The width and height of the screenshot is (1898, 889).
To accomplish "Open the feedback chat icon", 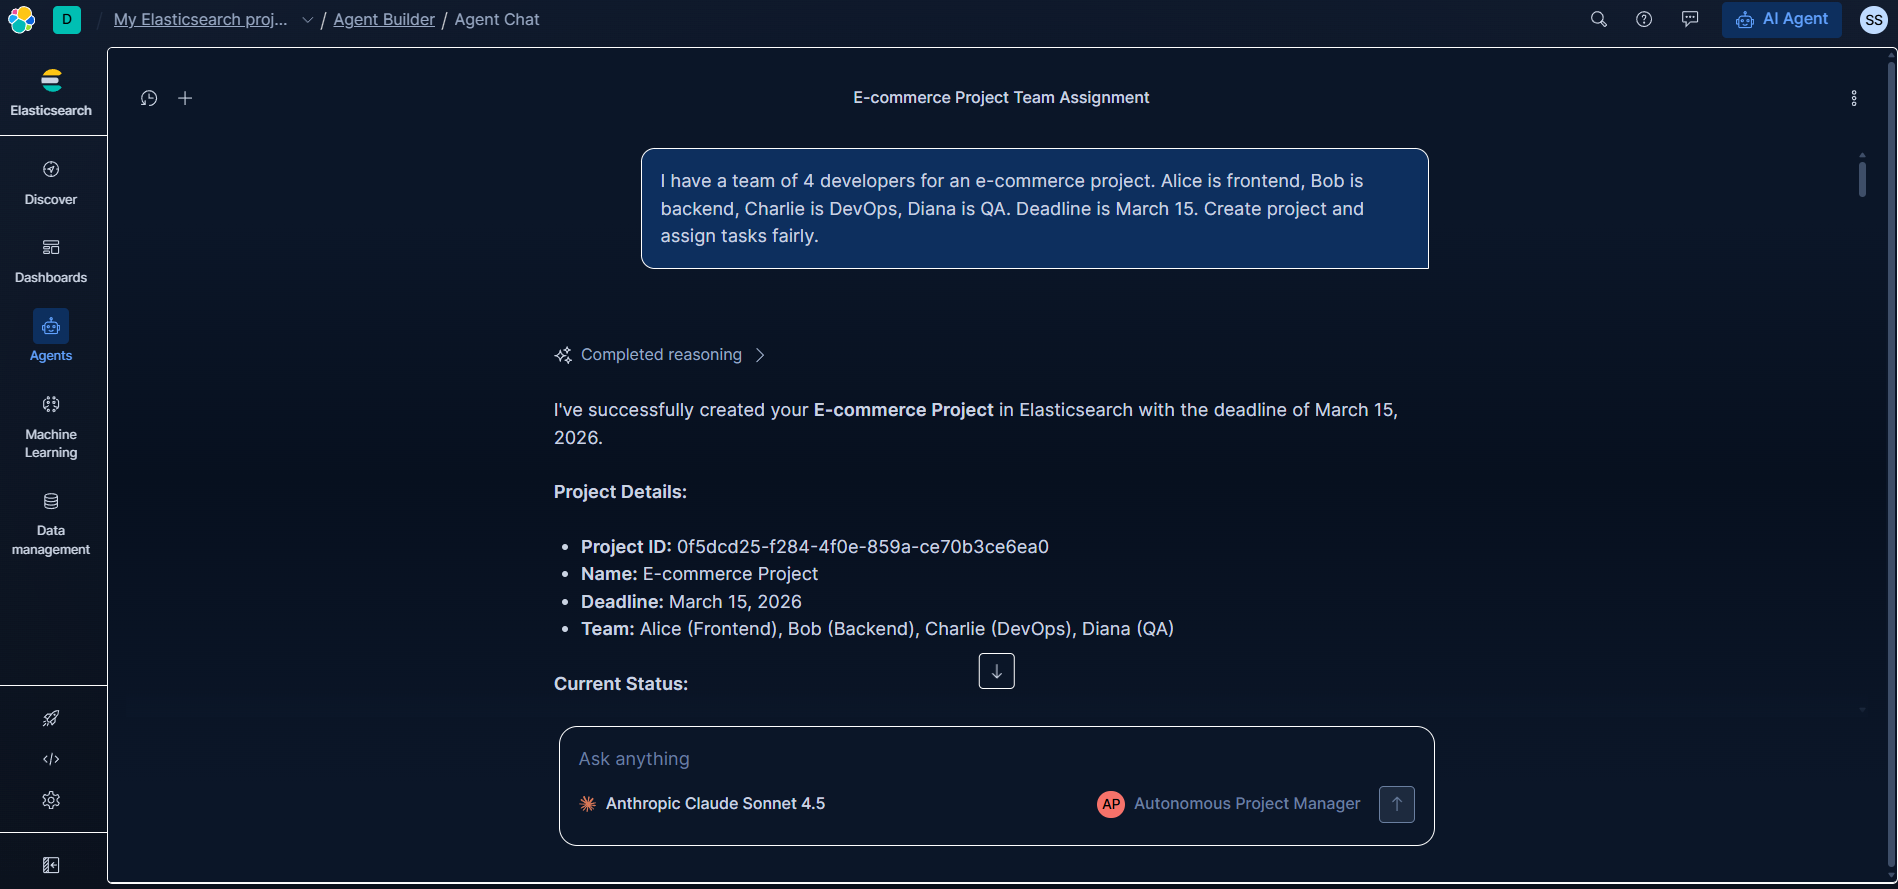I will [x=1690, y=19].
